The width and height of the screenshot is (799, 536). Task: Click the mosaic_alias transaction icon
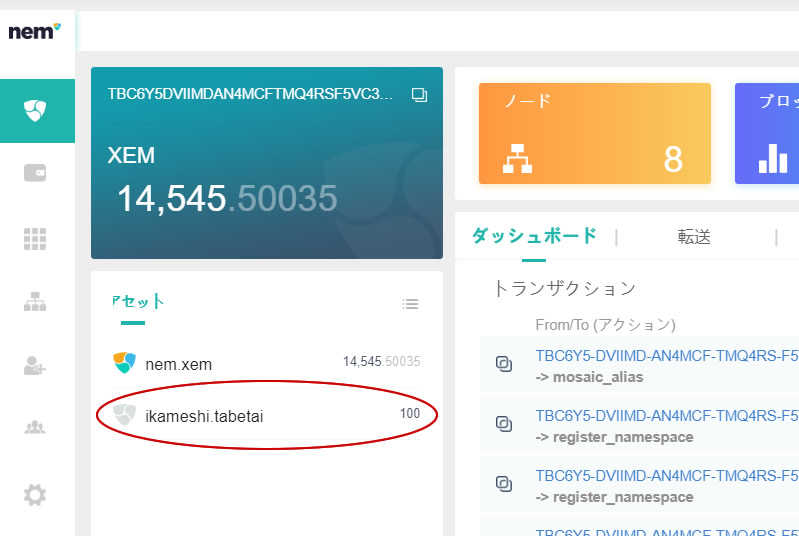(504, 365)
